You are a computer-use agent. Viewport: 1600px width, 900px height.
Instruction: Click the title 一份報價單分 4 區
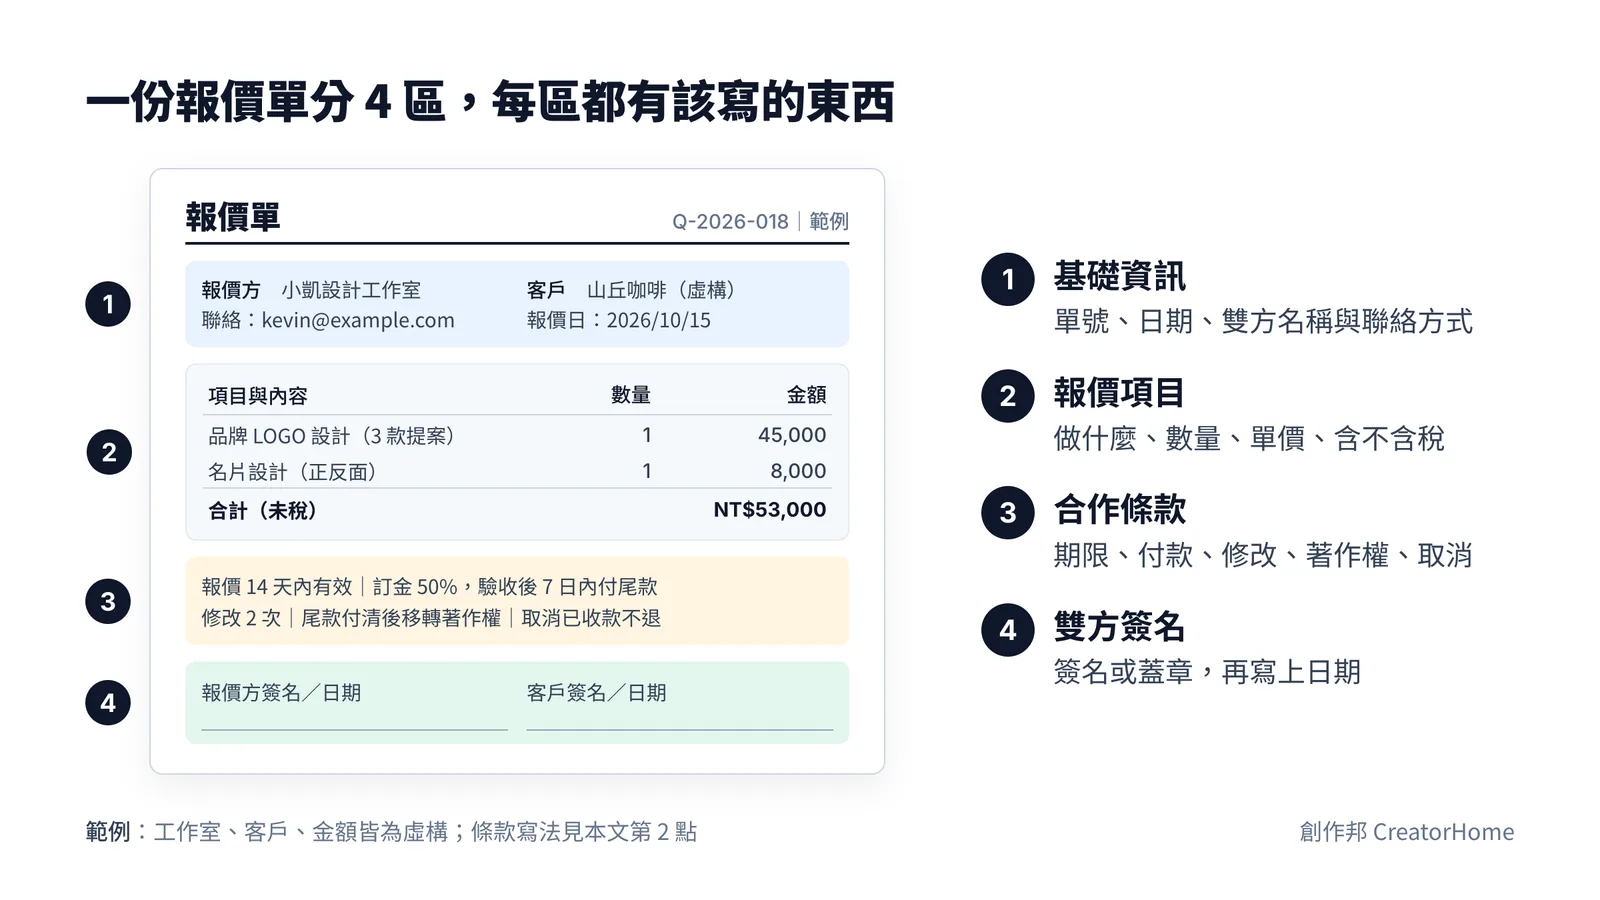click(266, 102)
